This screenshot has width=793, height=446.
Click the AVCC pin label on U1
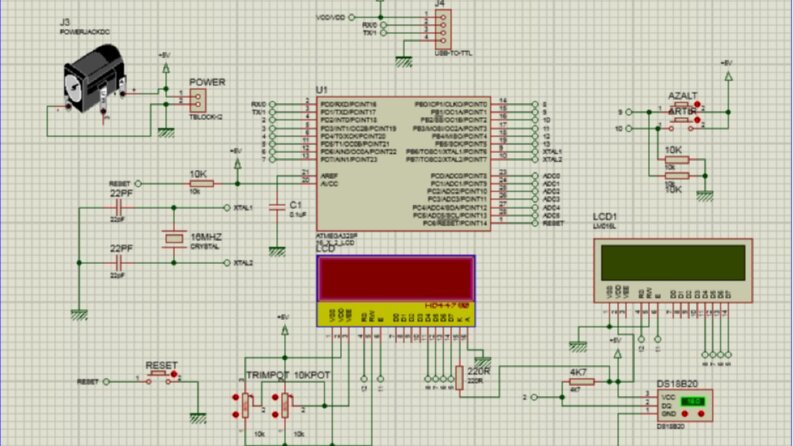[329, 184]
